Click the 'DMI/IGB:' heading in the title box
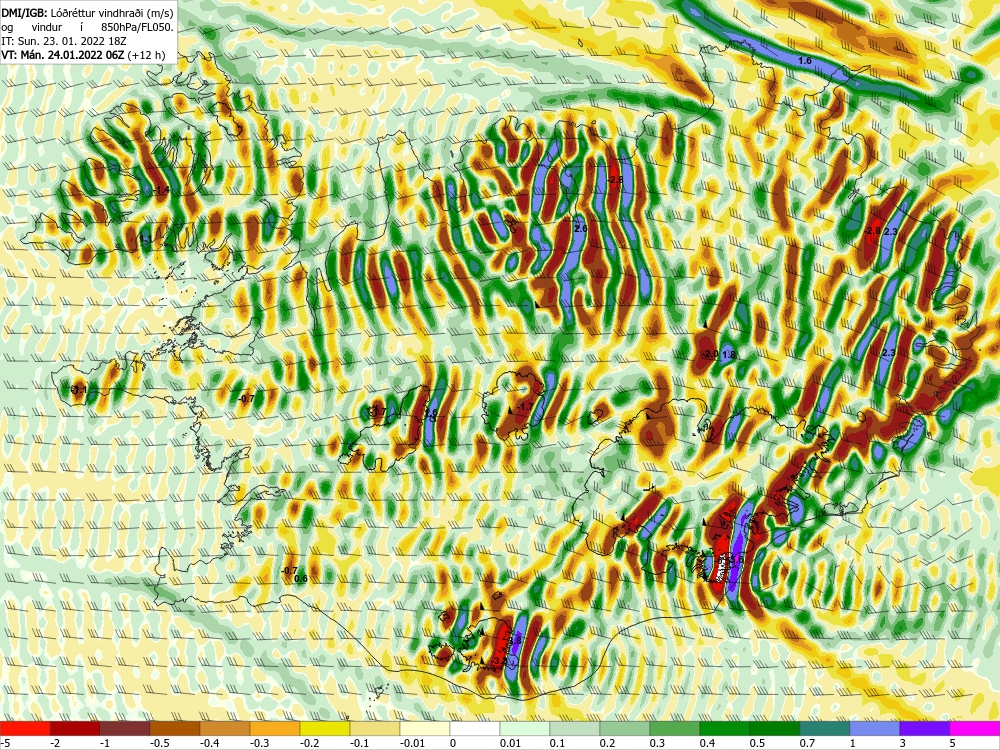Viewport: 1000px width, 750px height. (x=23, y=13)
